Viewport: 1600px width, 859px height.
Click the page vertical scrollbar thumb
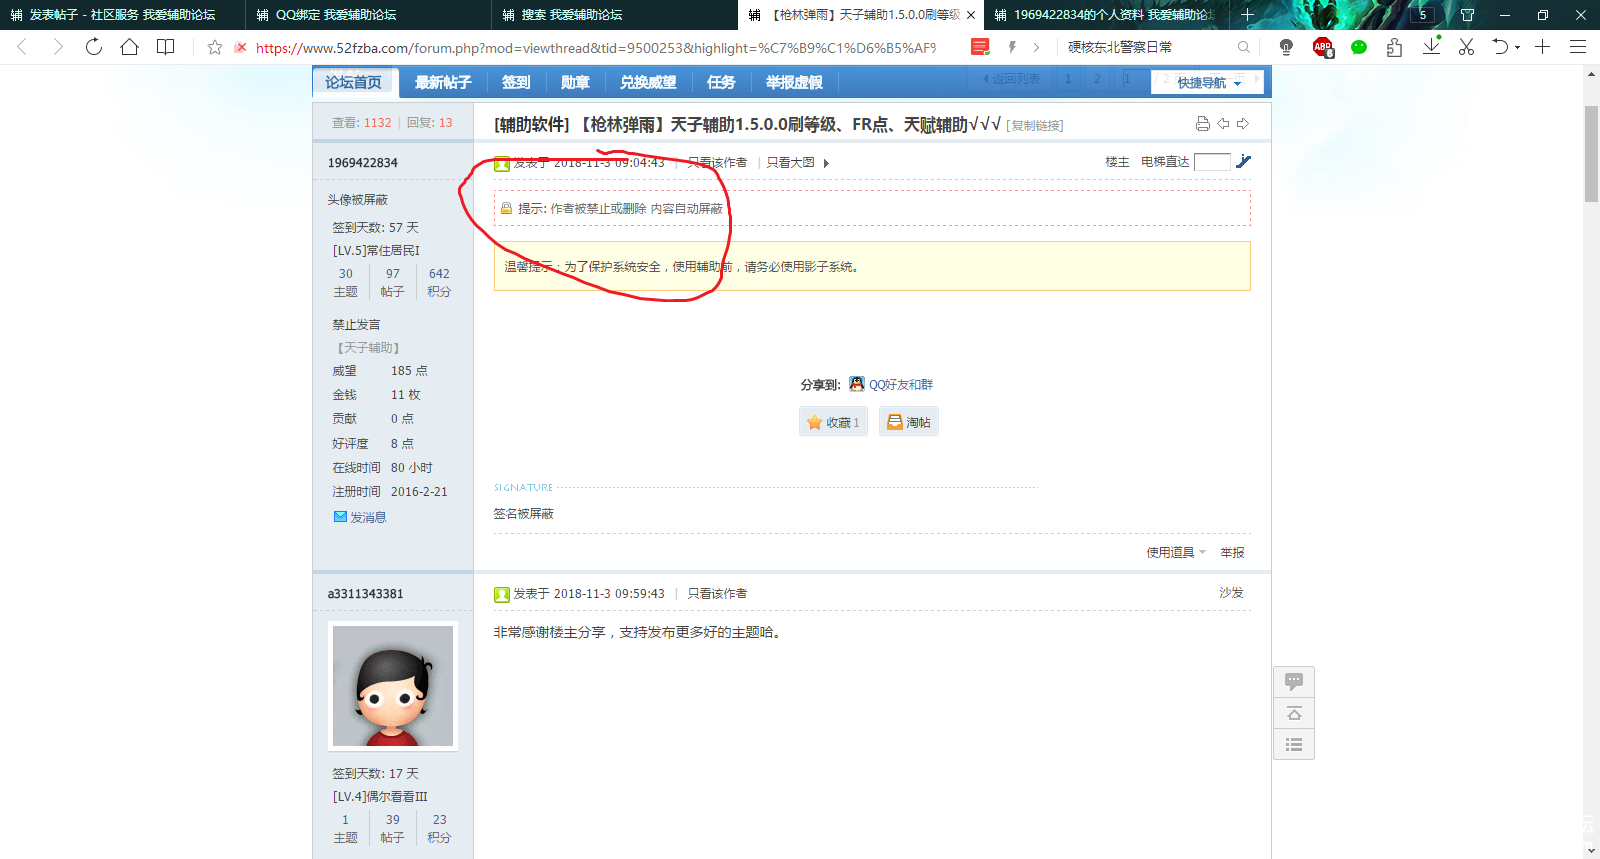point(1591,153)
